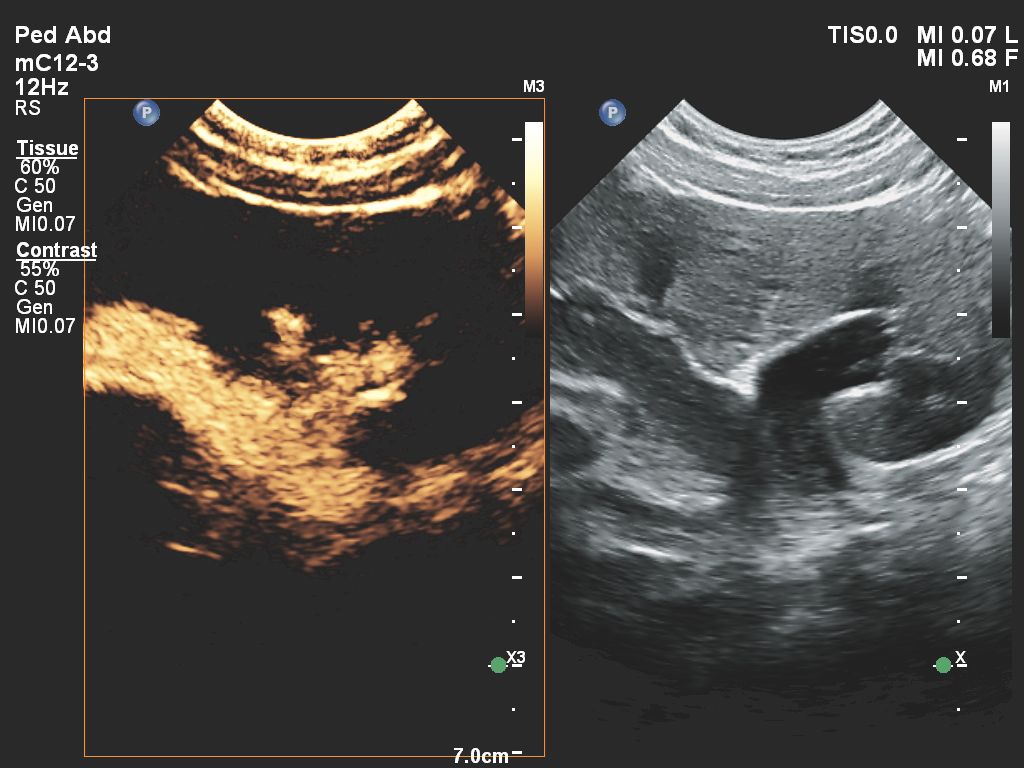Click the X focal marker on right scale

point(960,657)
